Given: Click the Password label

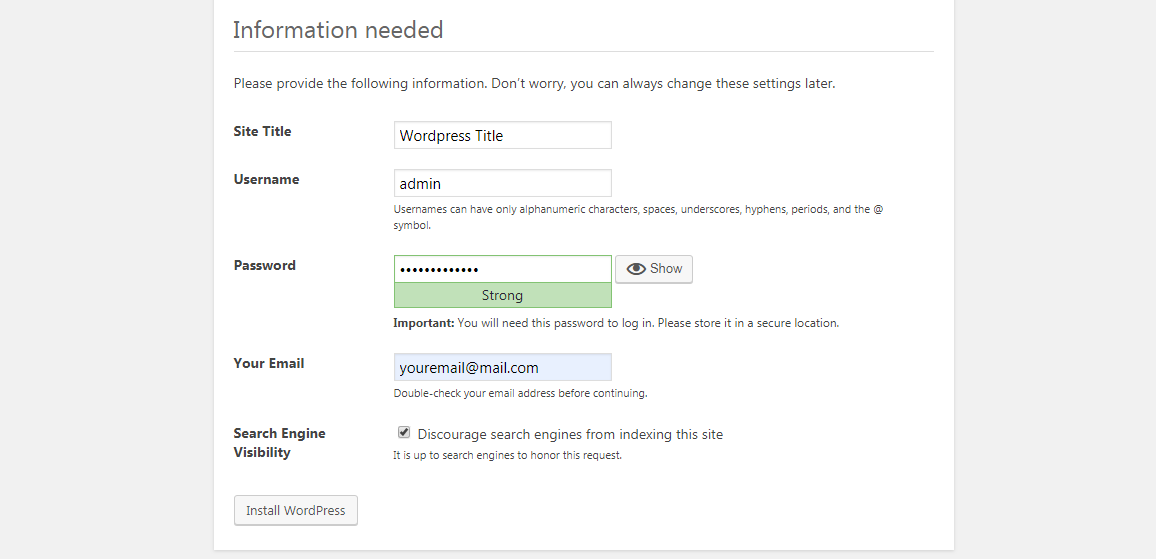Looking at the screenshot, I should (x=265, y=265).
